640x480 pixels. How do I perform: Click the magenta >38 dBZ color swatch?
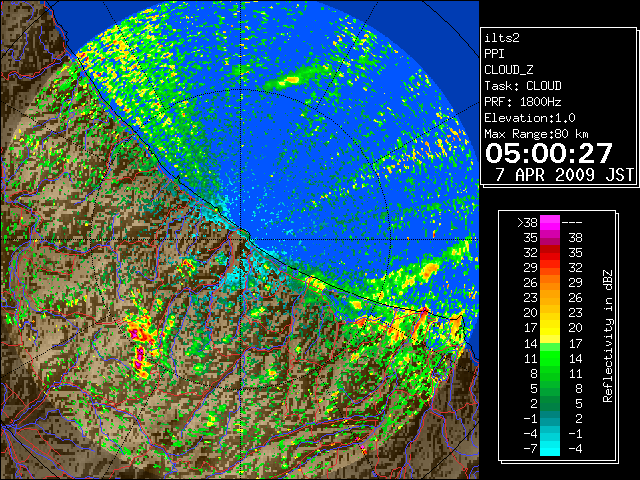click(550, 223)
